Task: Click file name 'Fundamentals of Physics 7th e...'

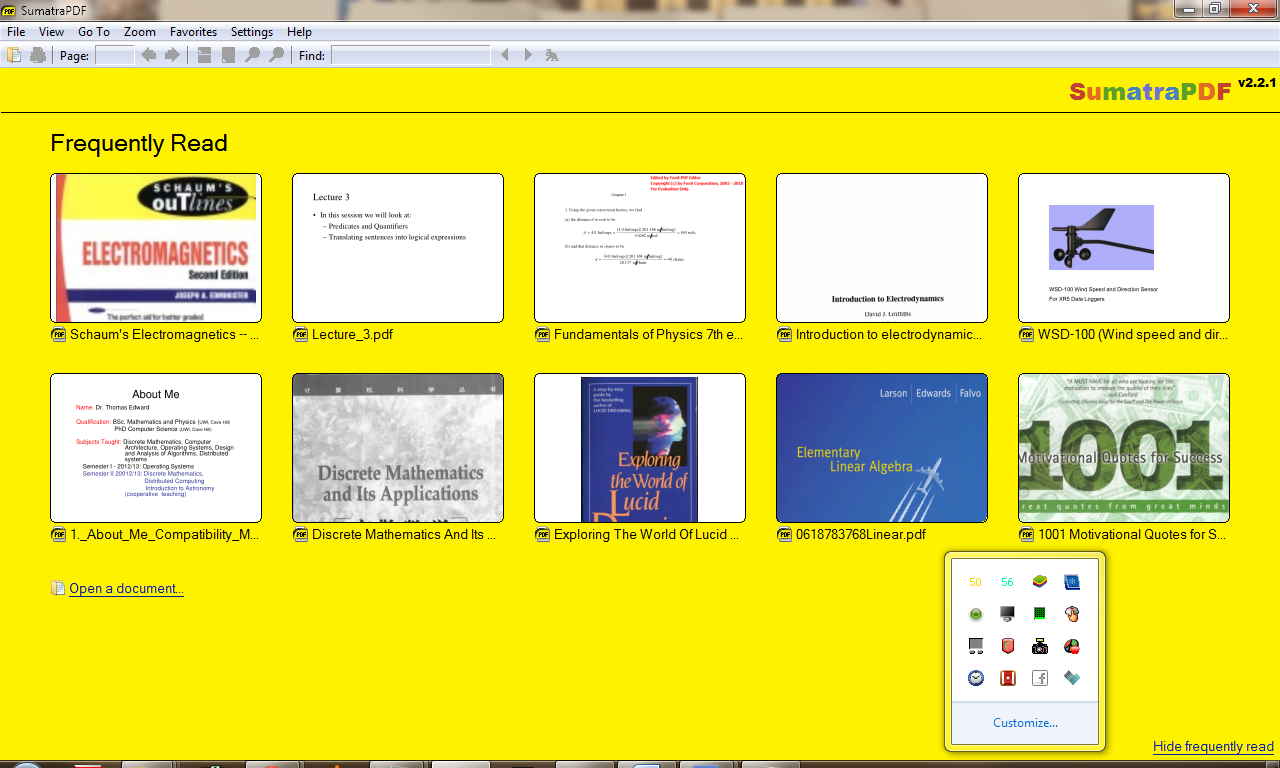Action: tap(649, 335)
